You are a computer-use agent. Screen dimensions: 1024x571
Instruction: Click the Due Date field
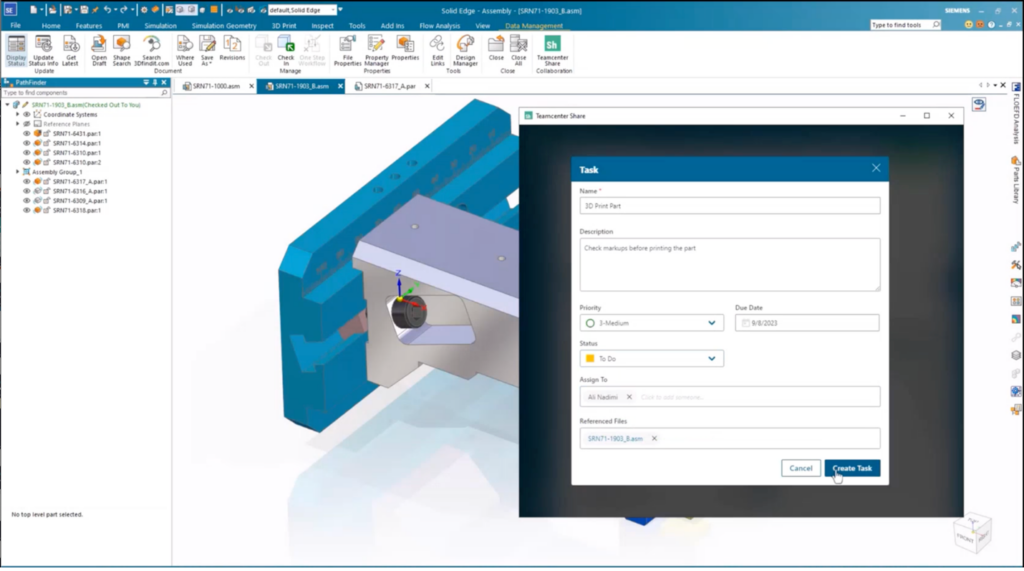(806, 323)
